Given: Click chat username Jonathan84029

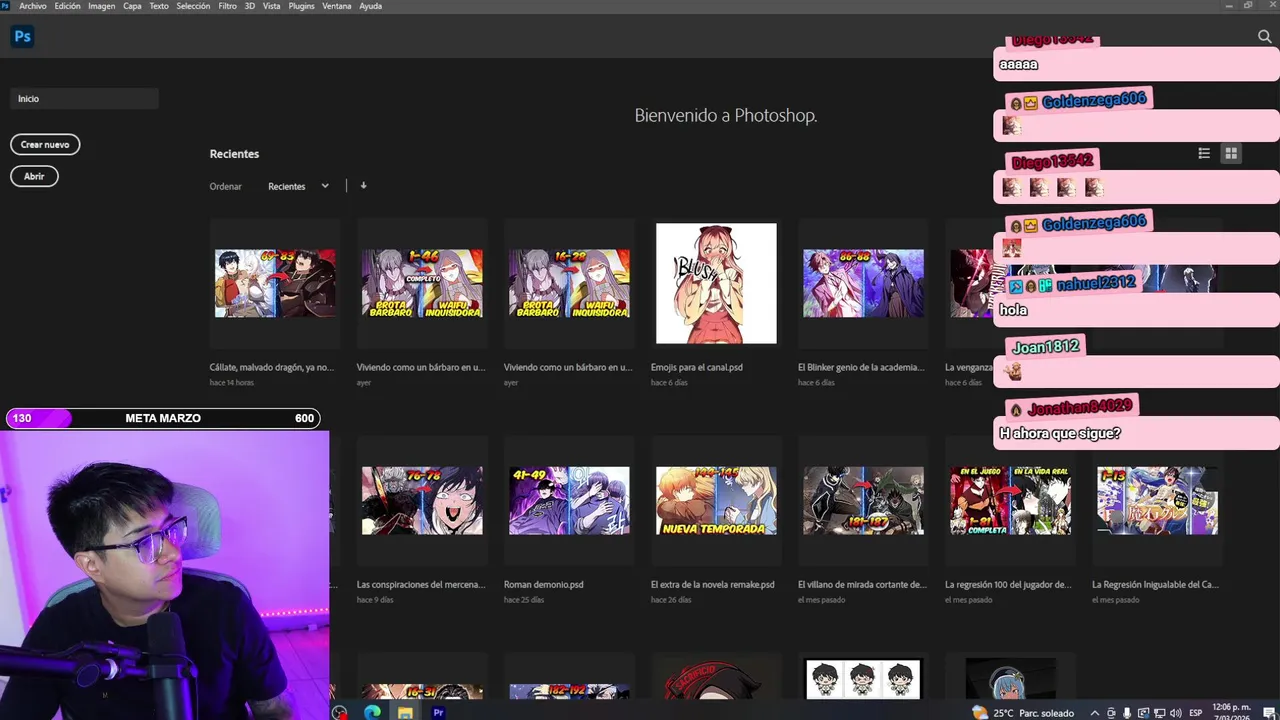Looking at the screenshot, I should 1080,407.
